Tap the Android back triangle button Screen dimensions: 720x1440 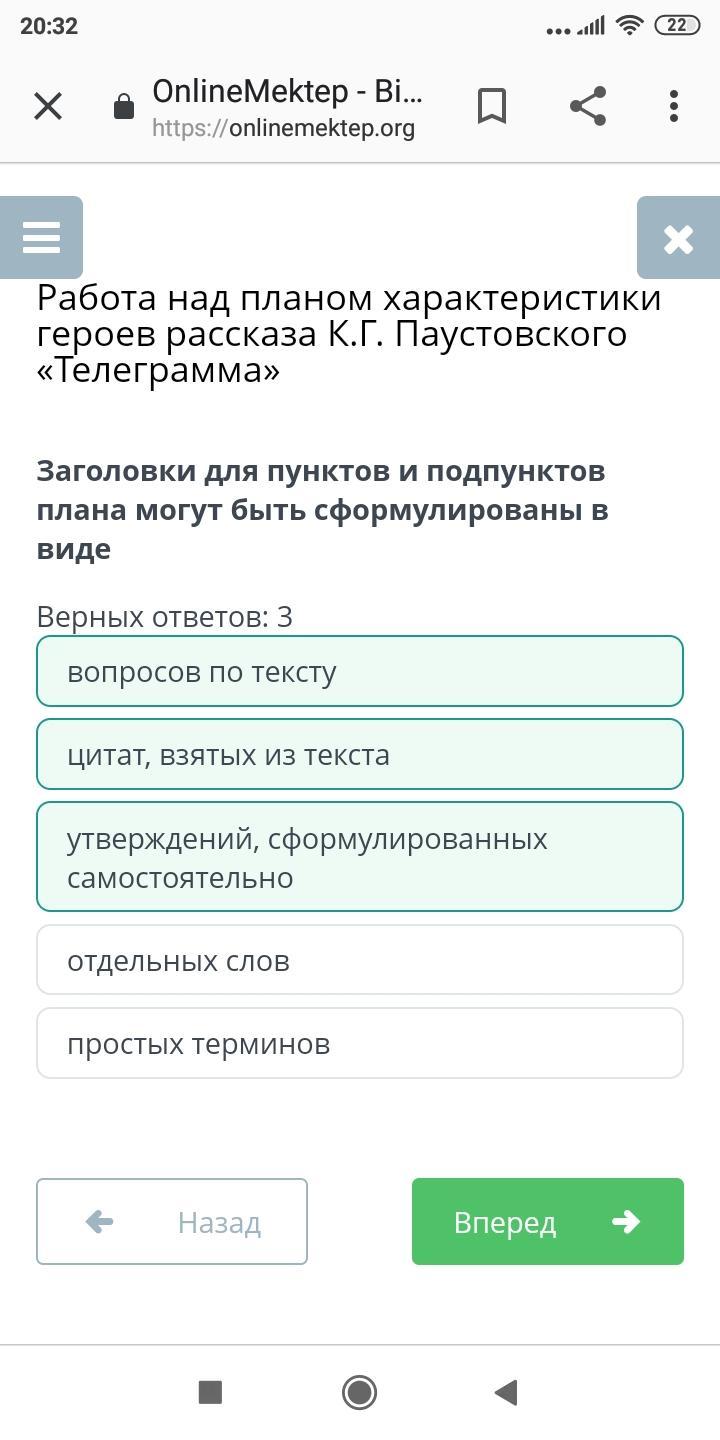tap(506, 1392)
